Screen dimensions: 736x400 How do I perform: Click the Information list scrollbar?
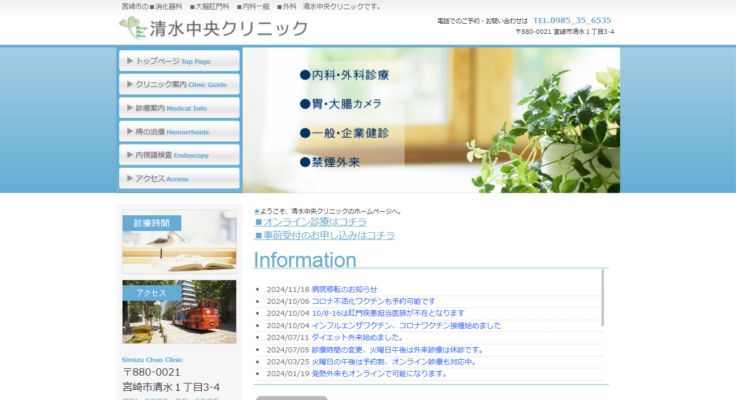(602, 298)
